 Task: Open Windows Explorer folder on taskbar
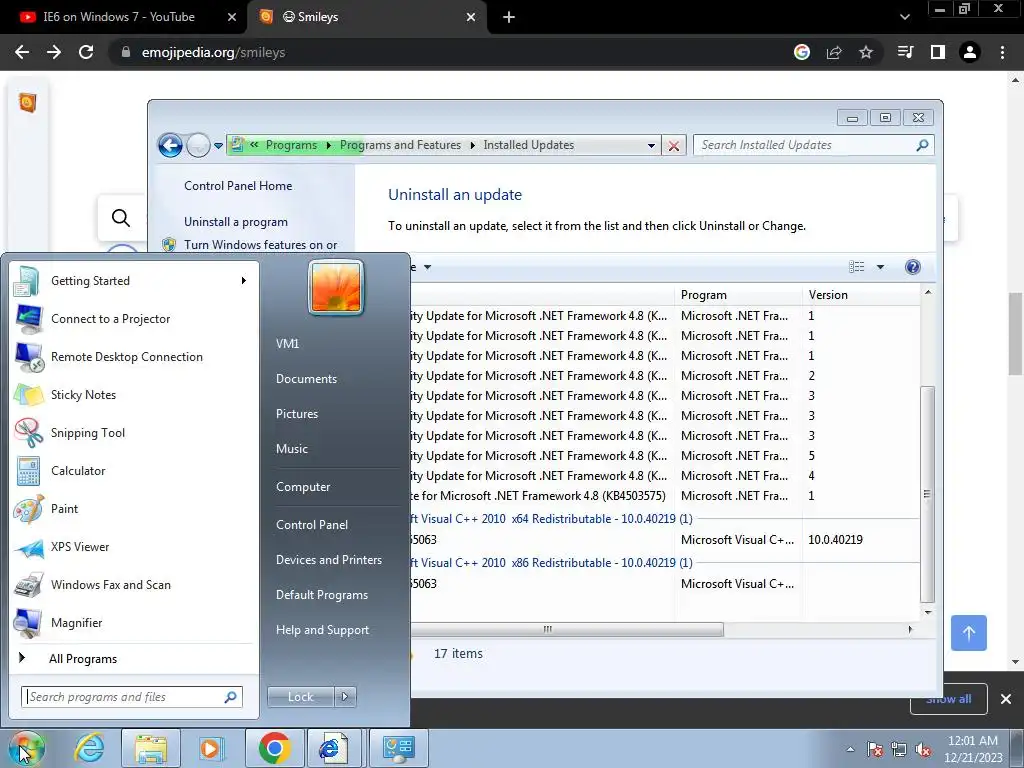click(151, 748)
